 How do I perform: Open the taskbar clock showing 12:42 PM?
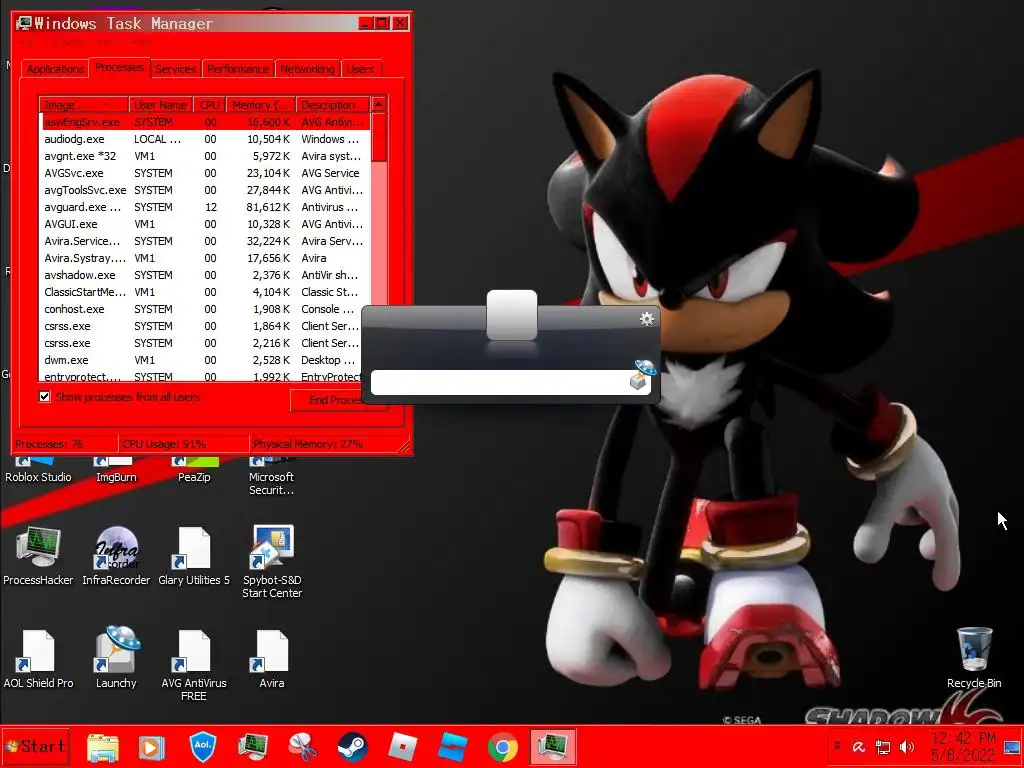[963, 747]
